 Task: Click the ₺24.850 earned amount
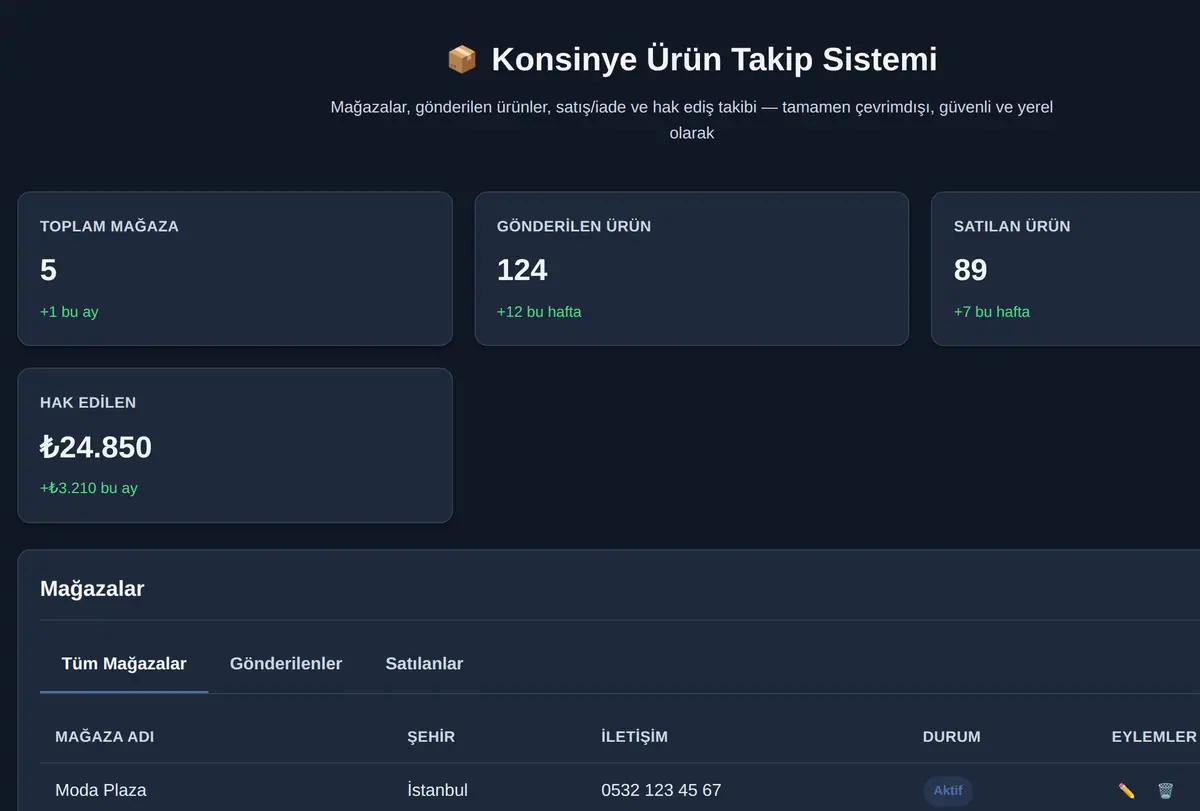(96, 447)
